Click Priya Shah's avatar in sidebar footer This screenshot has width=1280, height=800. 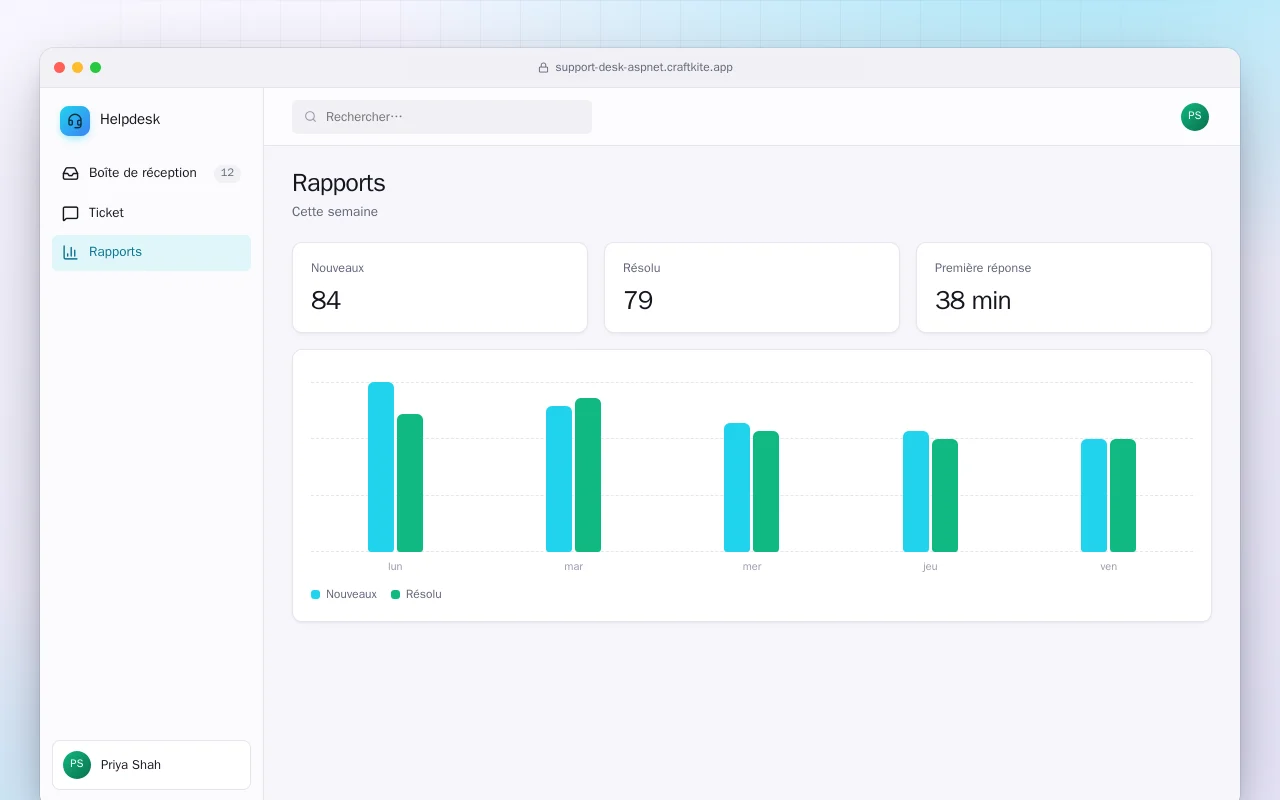click(x=77, y=765)
